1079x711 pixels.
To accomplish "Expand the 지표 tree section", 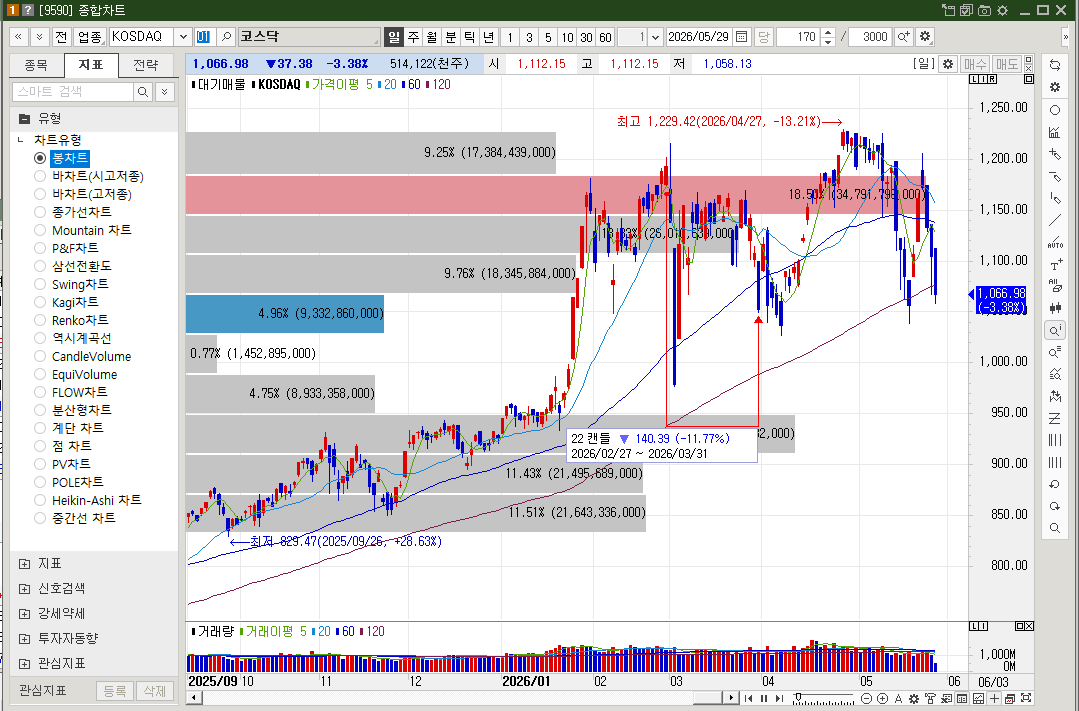I will point(25,564).
